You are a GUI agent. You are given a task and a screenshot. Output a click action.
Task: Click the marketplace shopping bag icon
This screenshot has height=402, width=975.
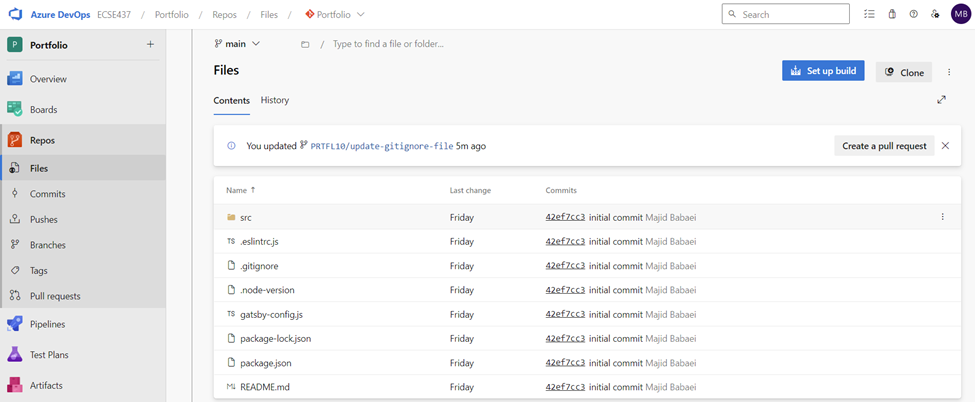pyautogui.click(x=891, y=14)
